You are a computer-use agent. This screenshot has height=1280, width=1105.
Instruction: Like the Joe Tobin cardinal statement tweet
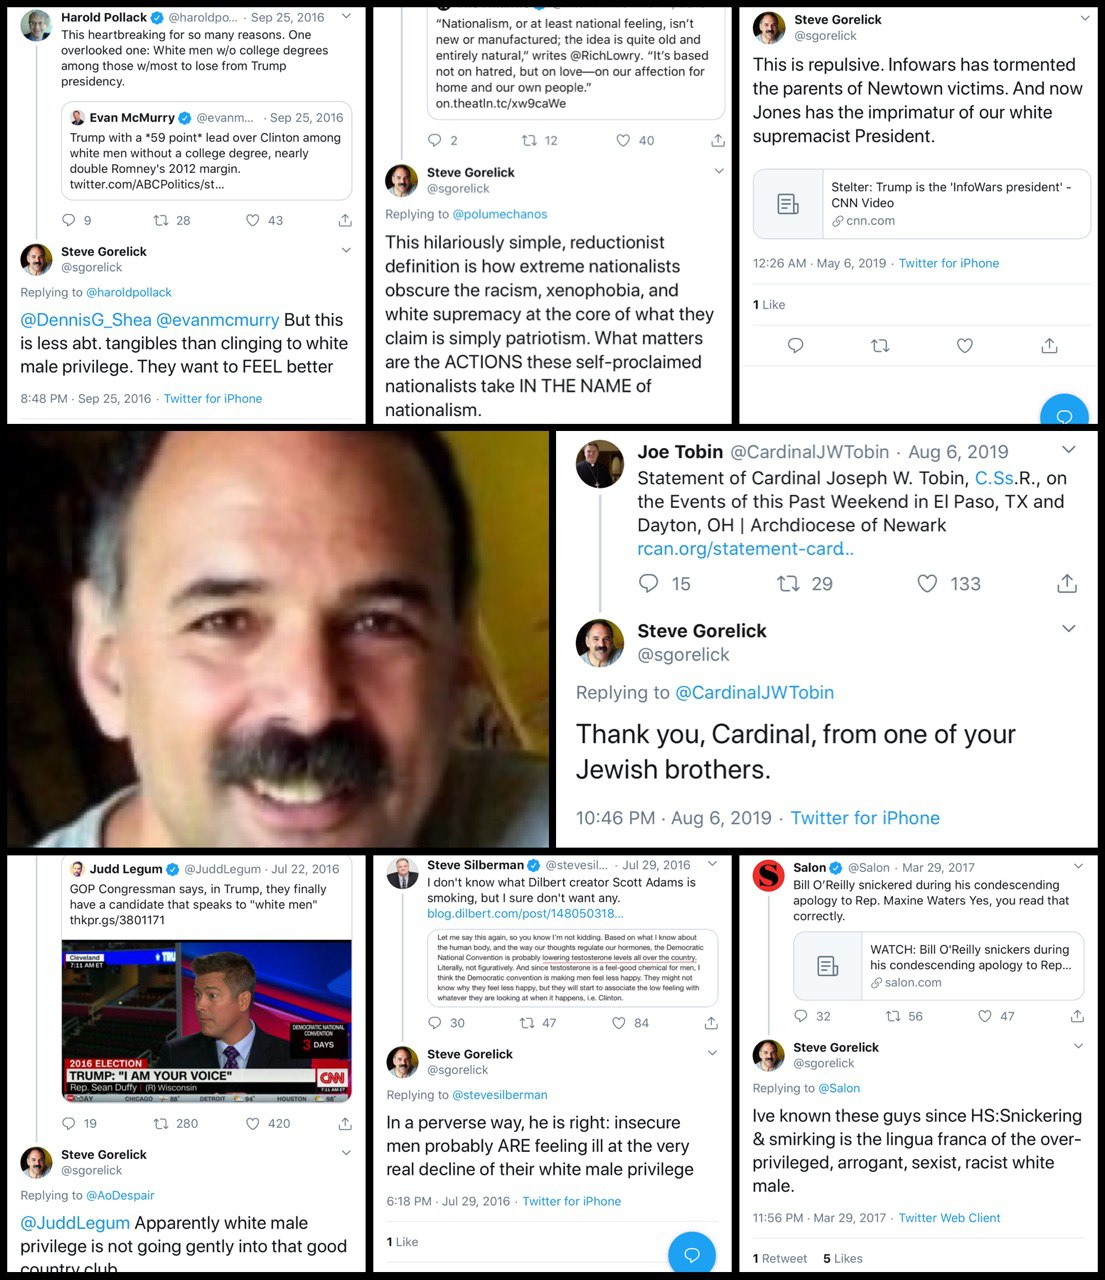point(927,584)
